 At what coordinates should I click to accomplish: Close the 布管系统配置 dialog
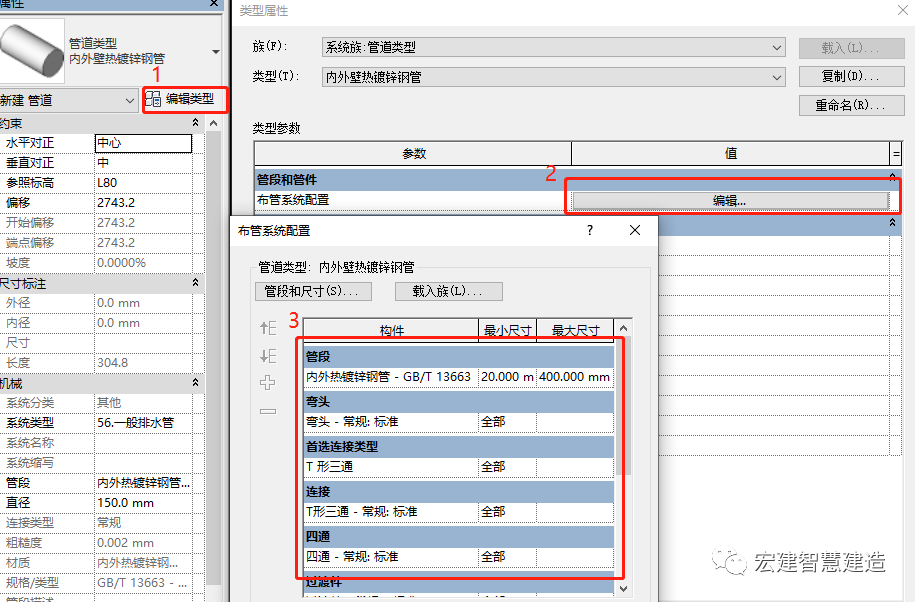[x=635, y=230]
